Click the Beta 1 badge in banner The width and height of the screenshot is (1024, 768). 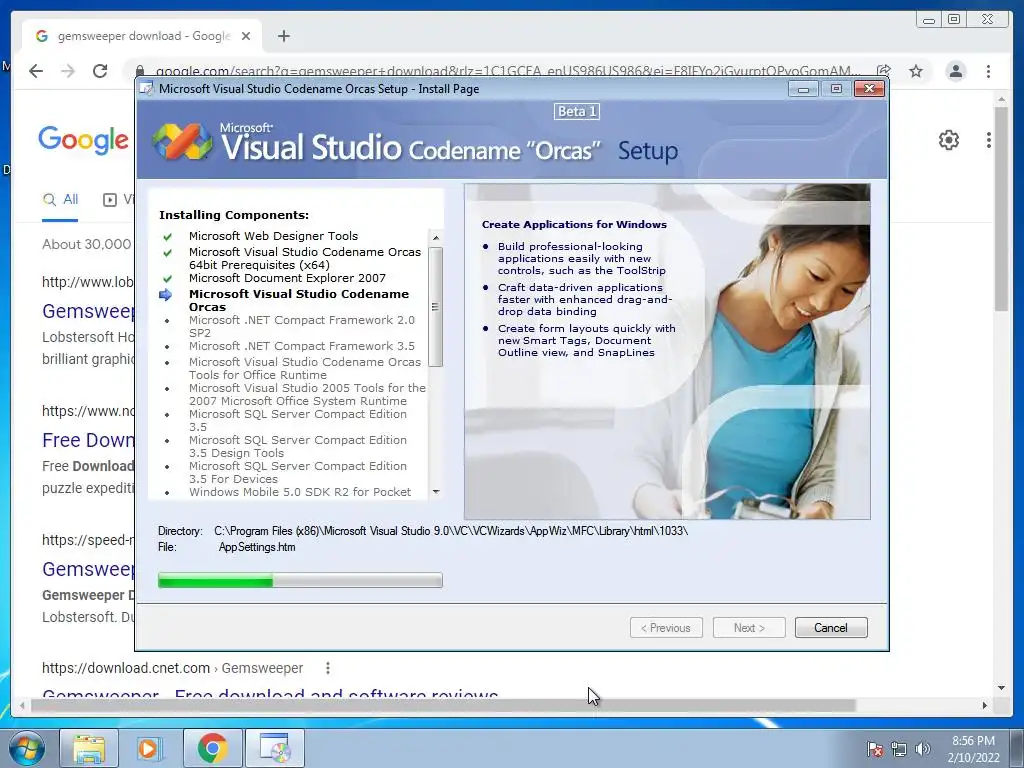point(577,112)
